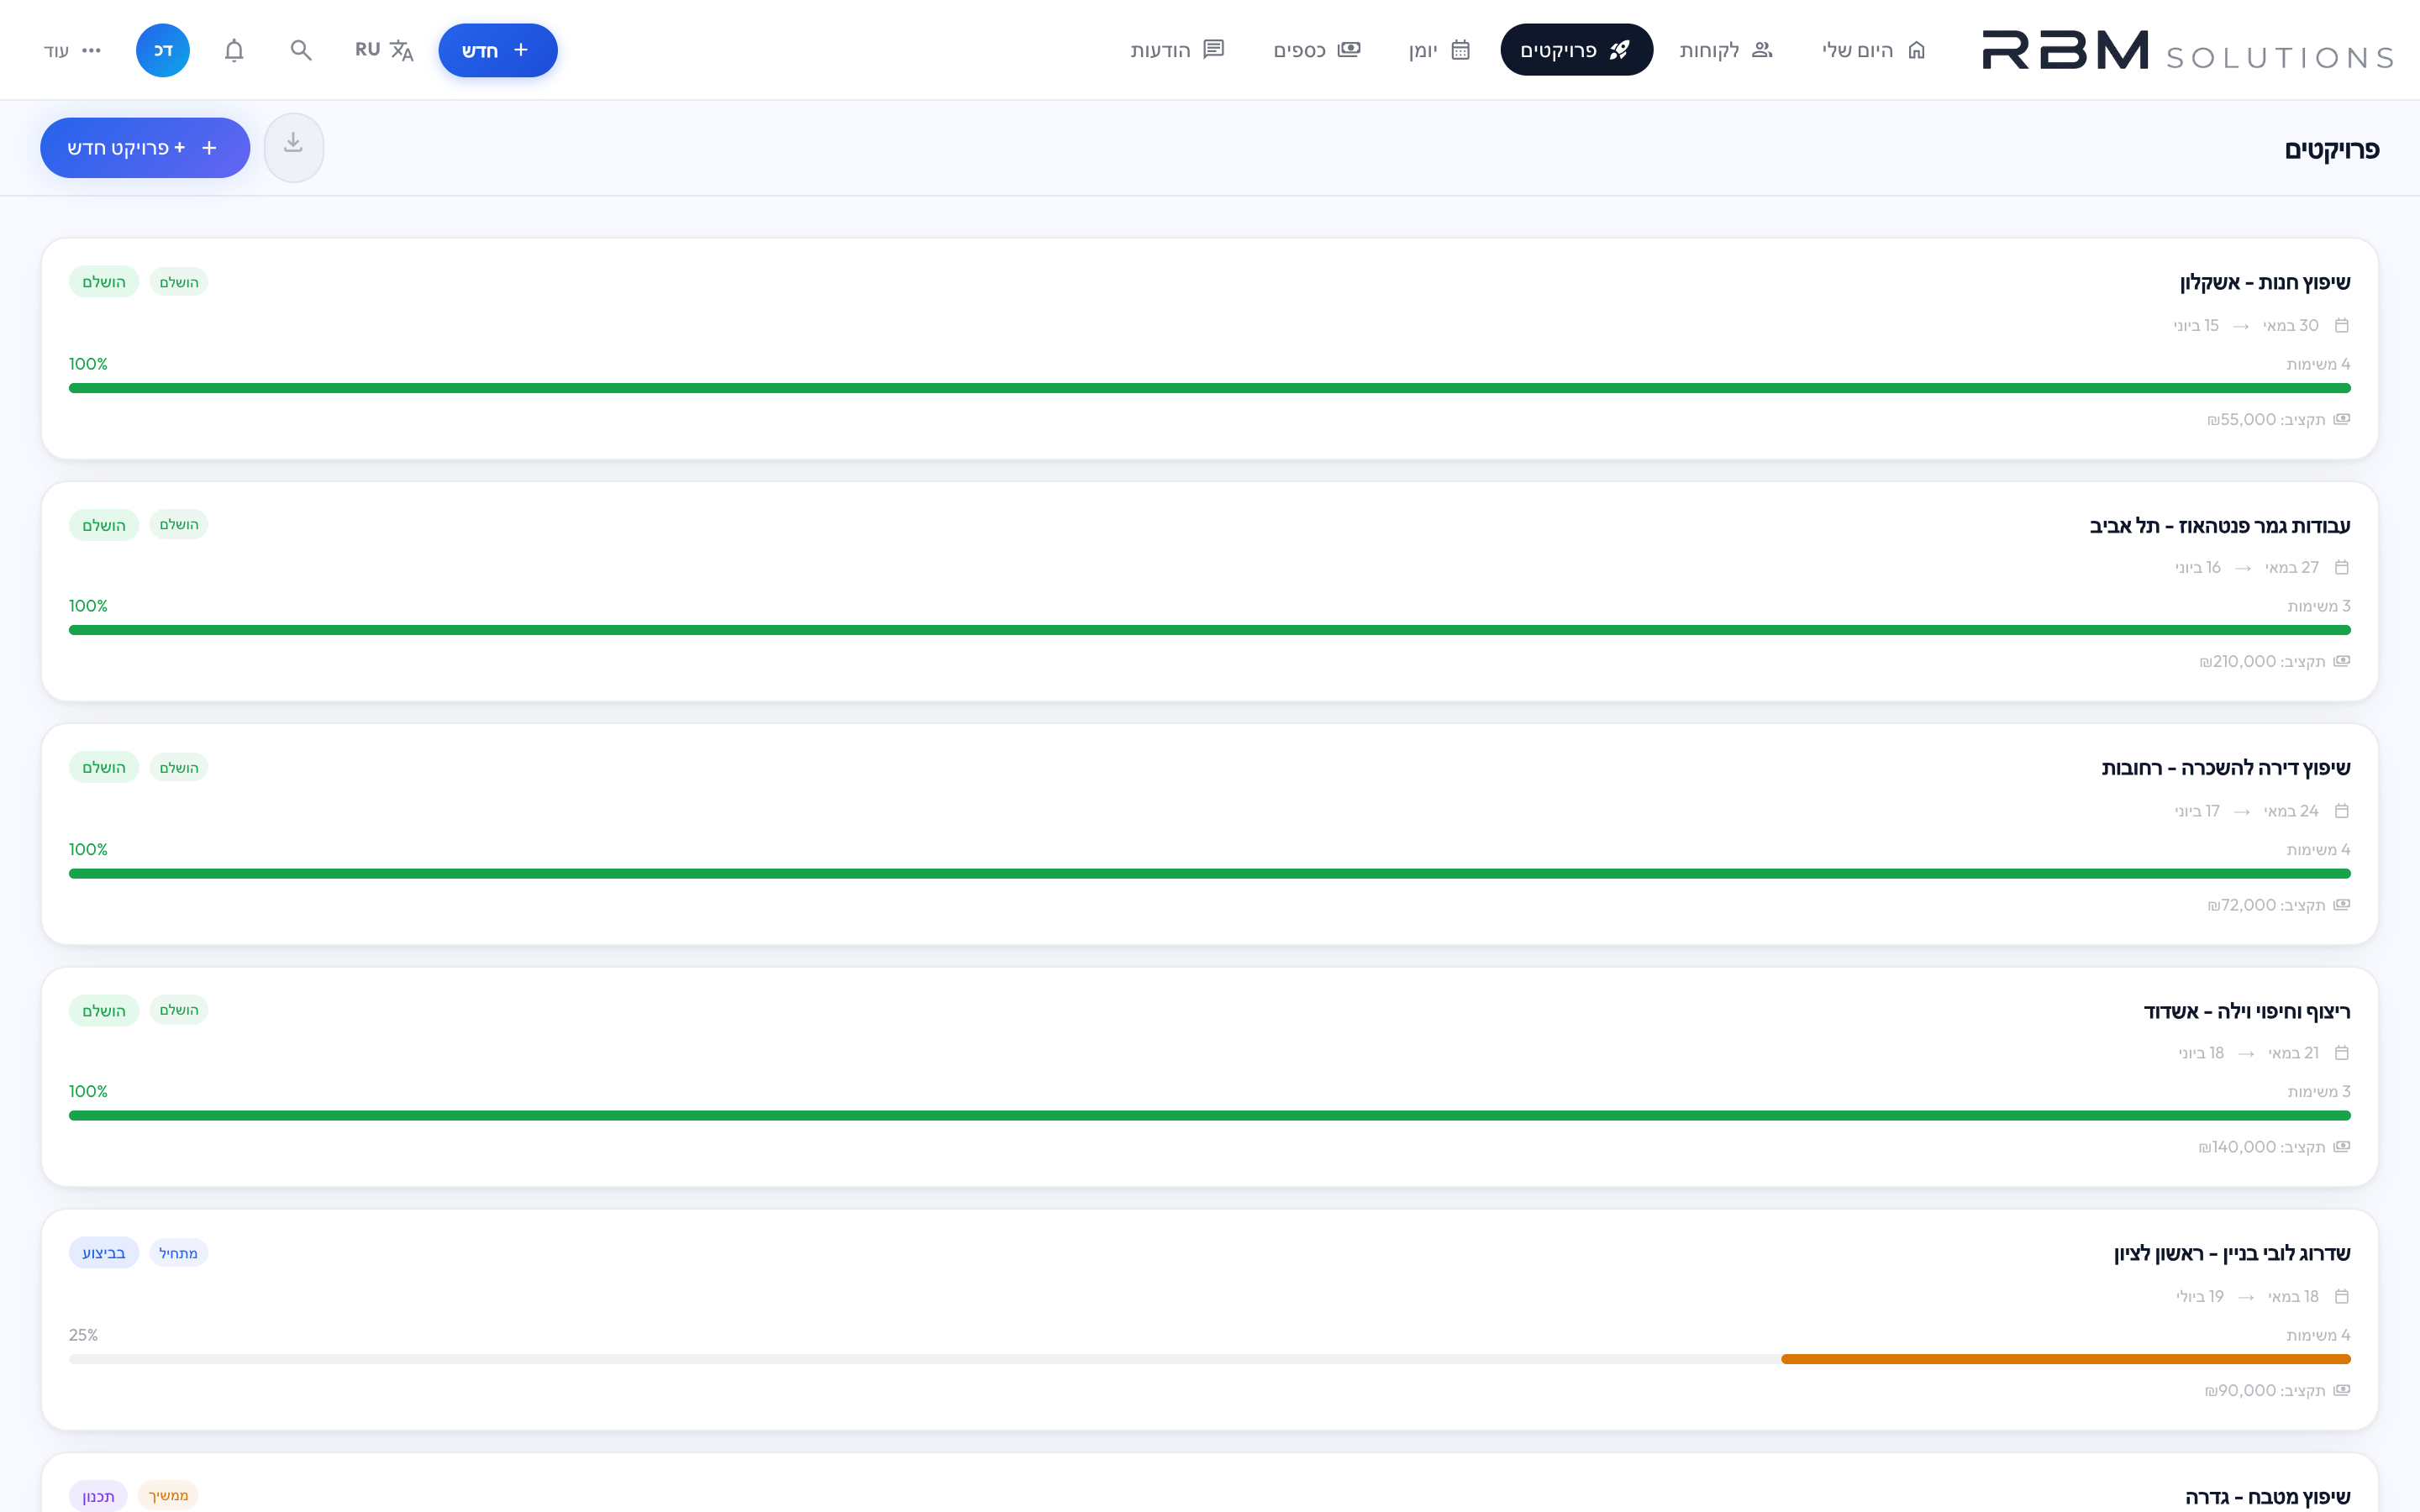Click calendar icon beside 30 במאי
Image resolution: width=2420 pixels, height=1512 pixels.
[x=2341, y=326]
